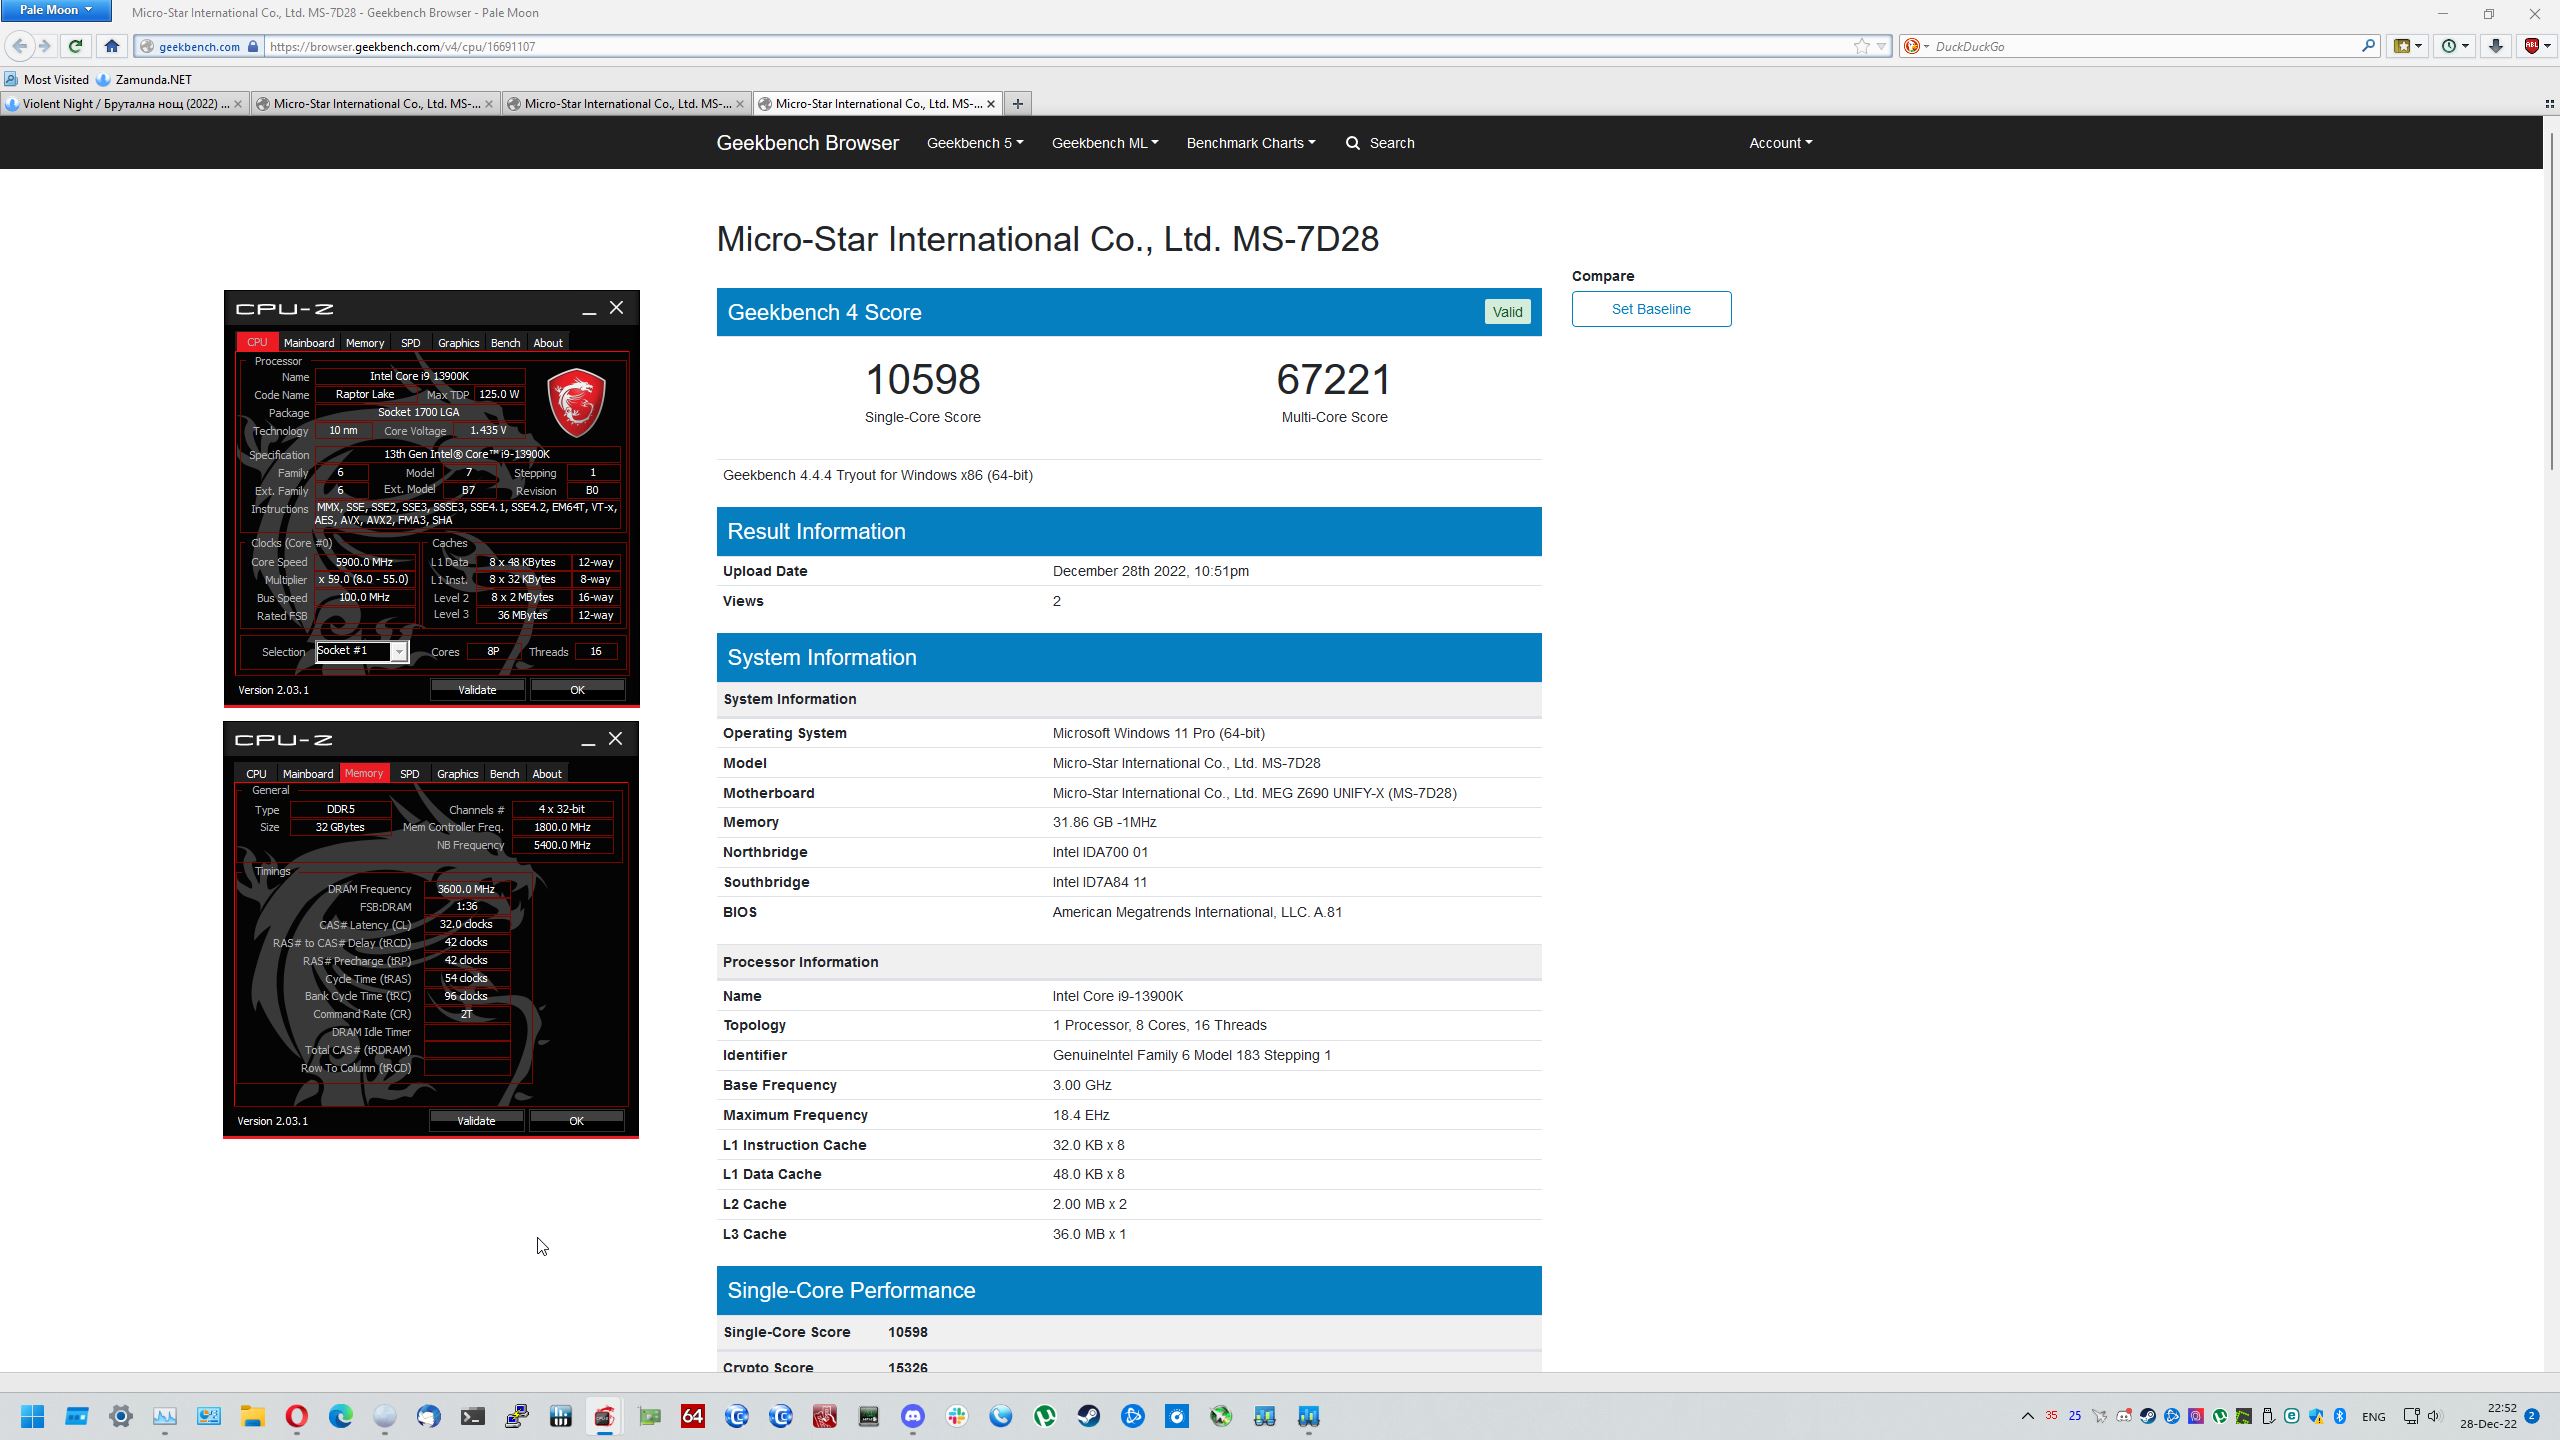Switch to Mainboard tab in top CPU-Z
Screen dimensions: 2560x1440
[308, 343]
